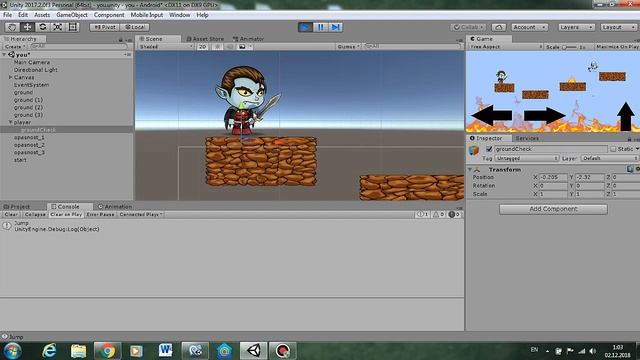Open the cloud services button
The width and height of the screenshot is (640, 360).
point(498,27)
